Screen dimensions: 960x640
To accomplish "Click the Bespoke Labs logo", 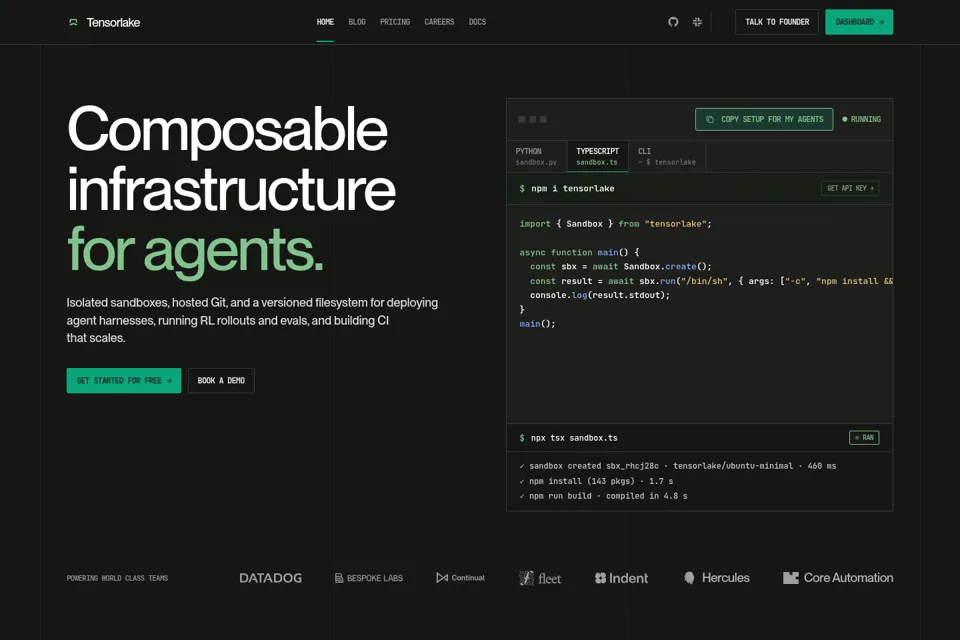I will click(x=369, y=578).
